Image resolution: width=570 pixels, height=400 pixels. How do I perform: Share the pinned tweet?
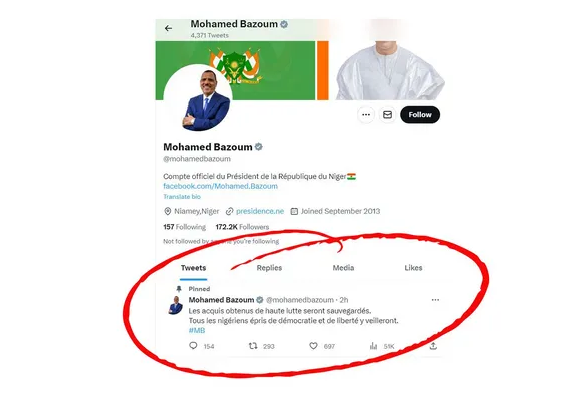tap(433, 346)
